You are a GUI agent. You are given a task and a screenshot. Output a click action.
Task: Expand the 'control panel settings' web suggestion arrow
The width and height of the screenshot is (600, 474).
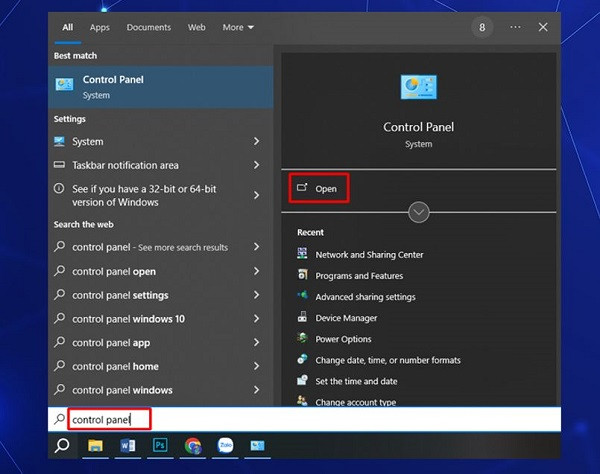pyautogui.click(x=256, y=295)
